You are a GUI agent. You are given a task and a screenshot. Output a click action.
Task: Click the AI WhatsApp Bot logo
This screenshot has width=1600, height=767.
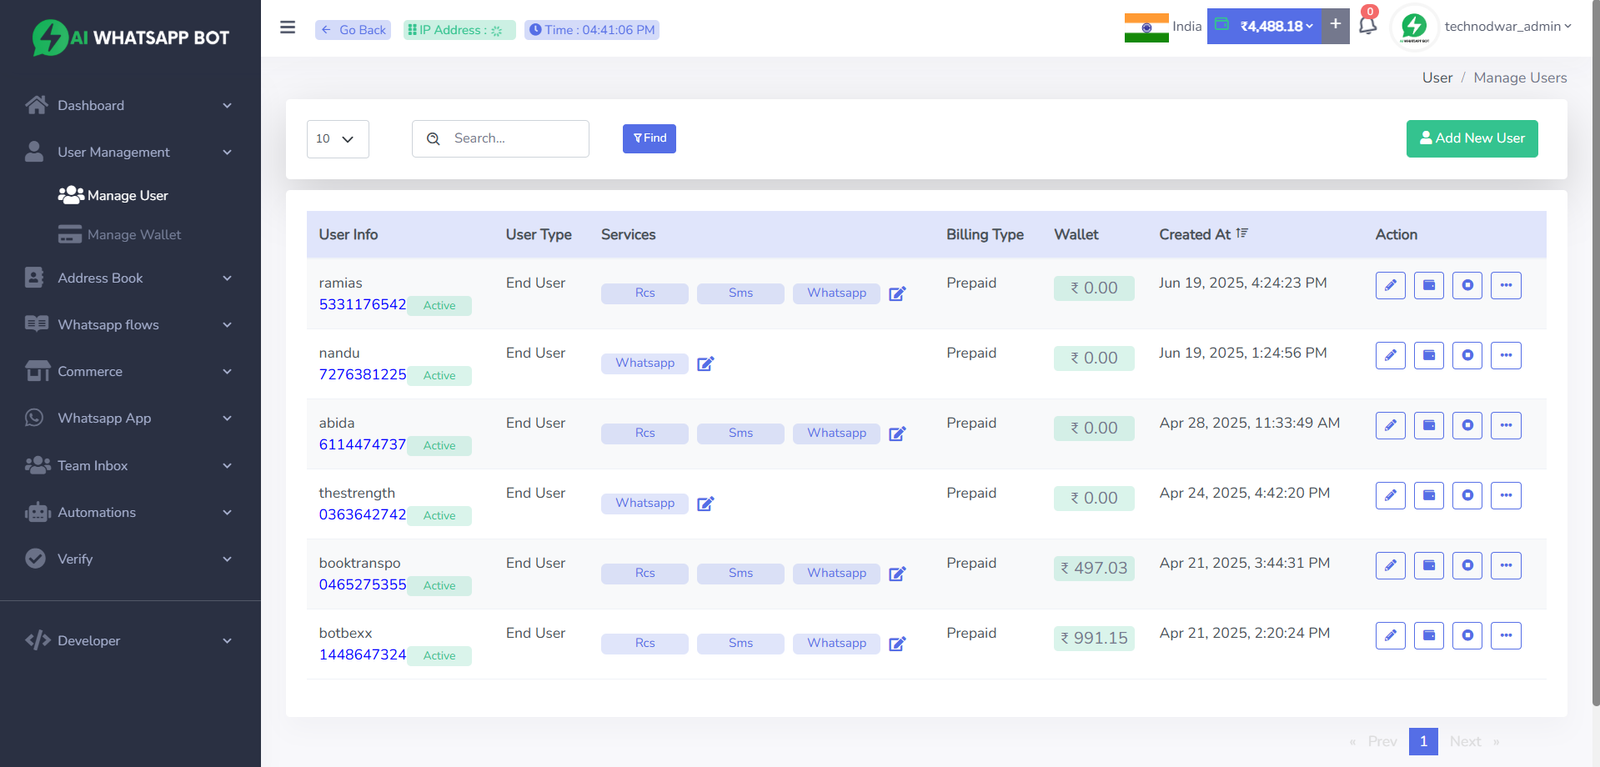[x=131, y=38]
